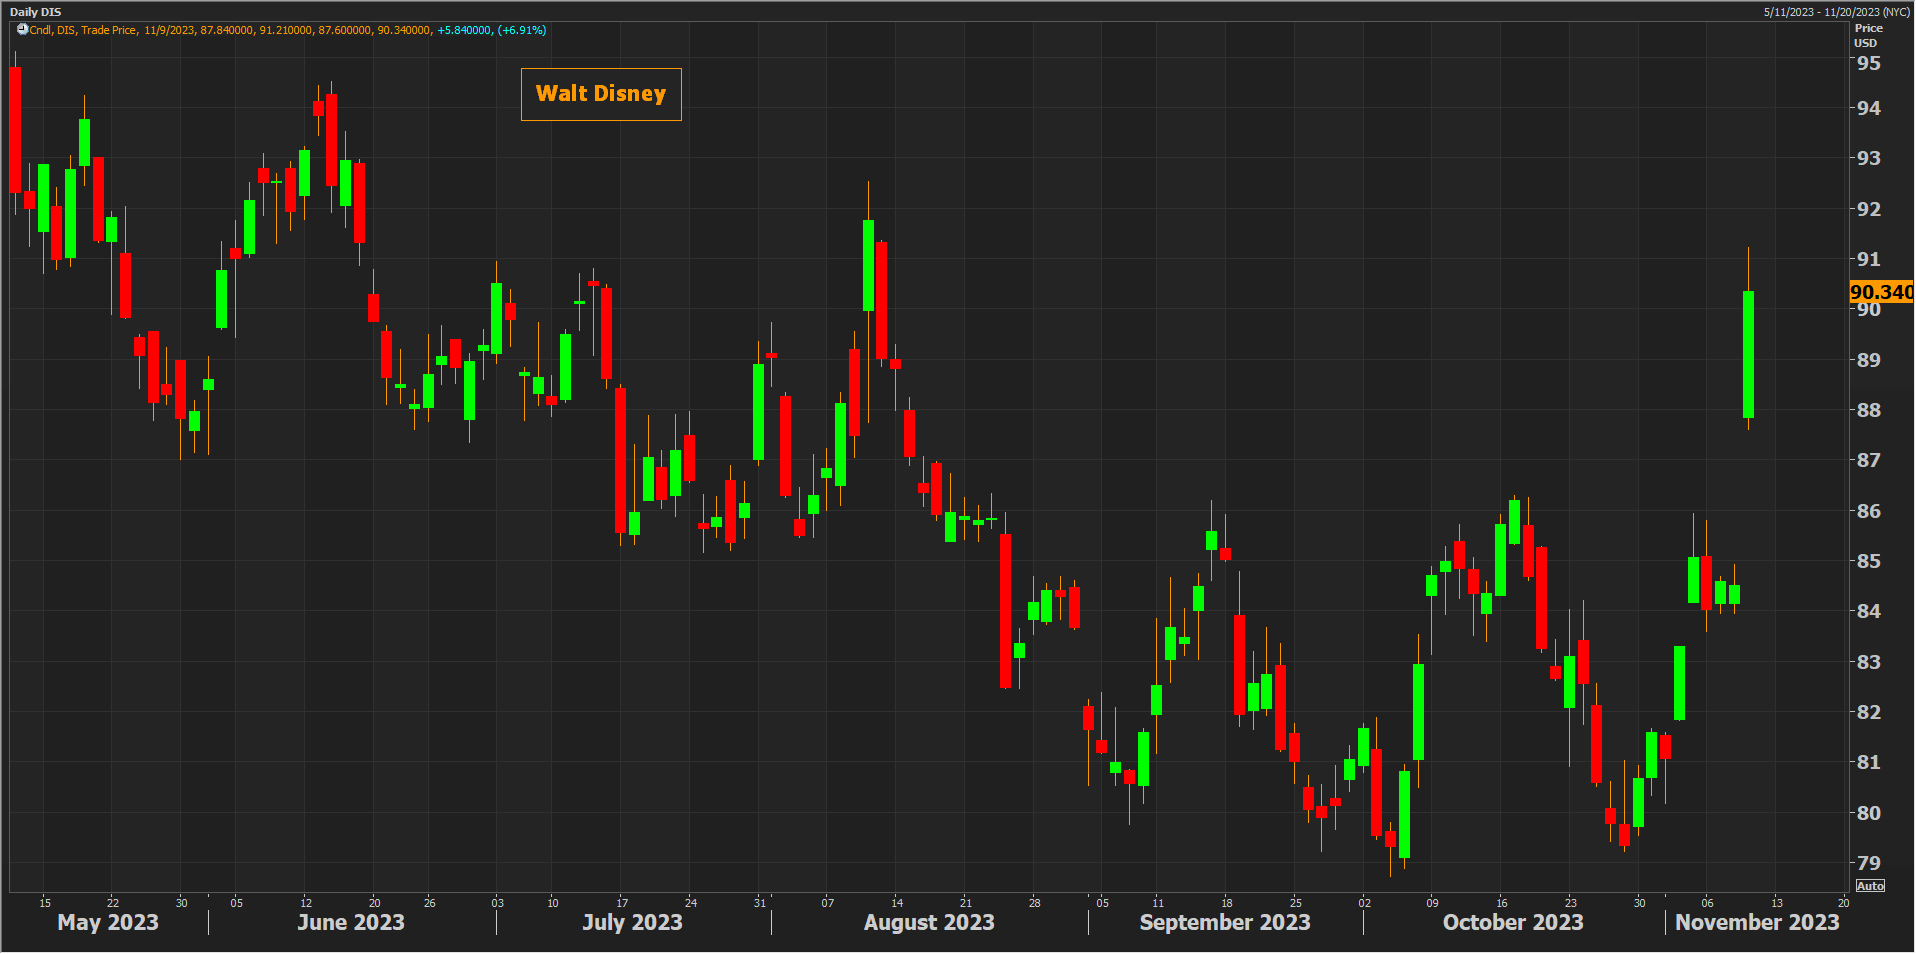The image size is (1916, 954).
Task: Click the 79 price level on axis
Action: tap(1868, 863)
